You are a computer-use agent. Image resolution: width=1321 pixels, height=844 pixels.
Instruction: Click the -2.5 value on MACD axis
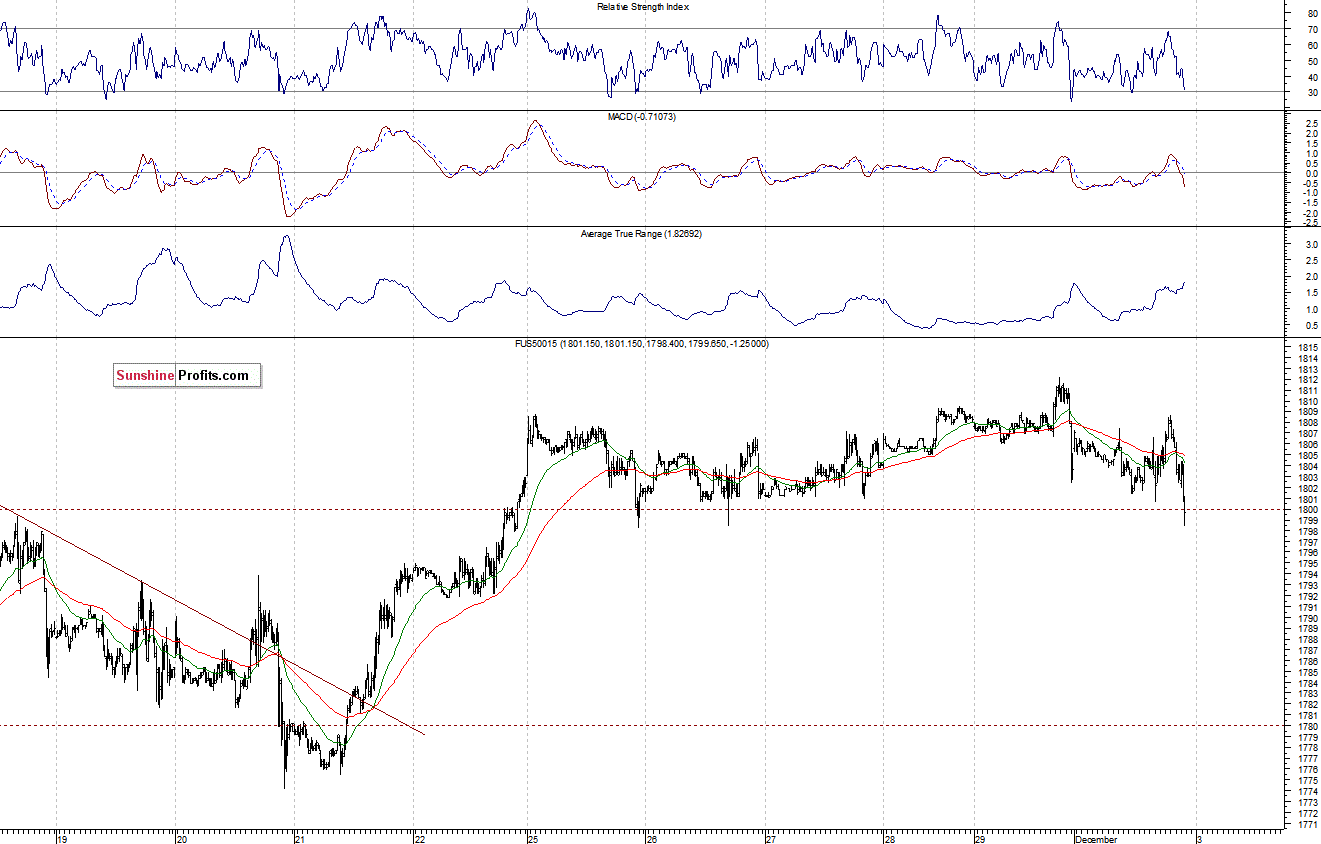1309,222
